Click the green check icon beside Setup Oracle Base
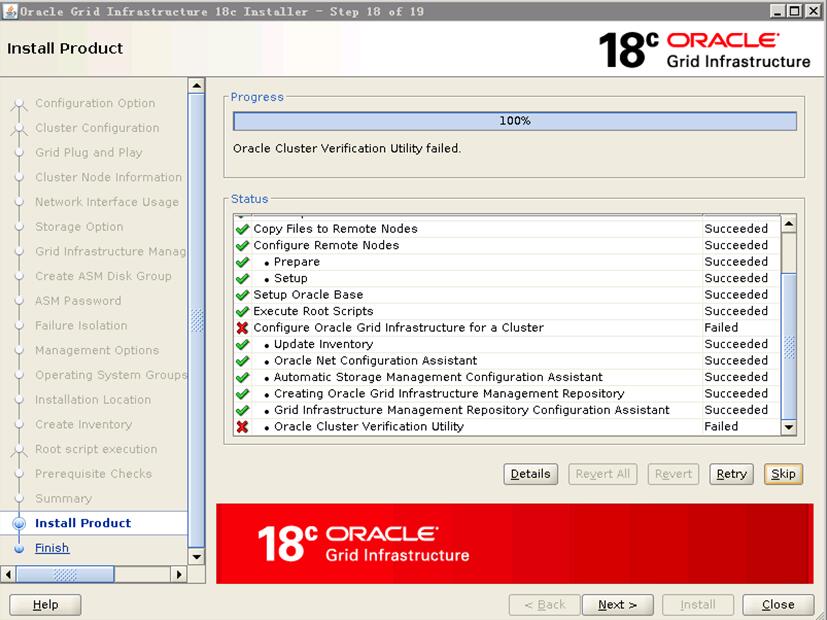827x620 pixels. (242, 295)
